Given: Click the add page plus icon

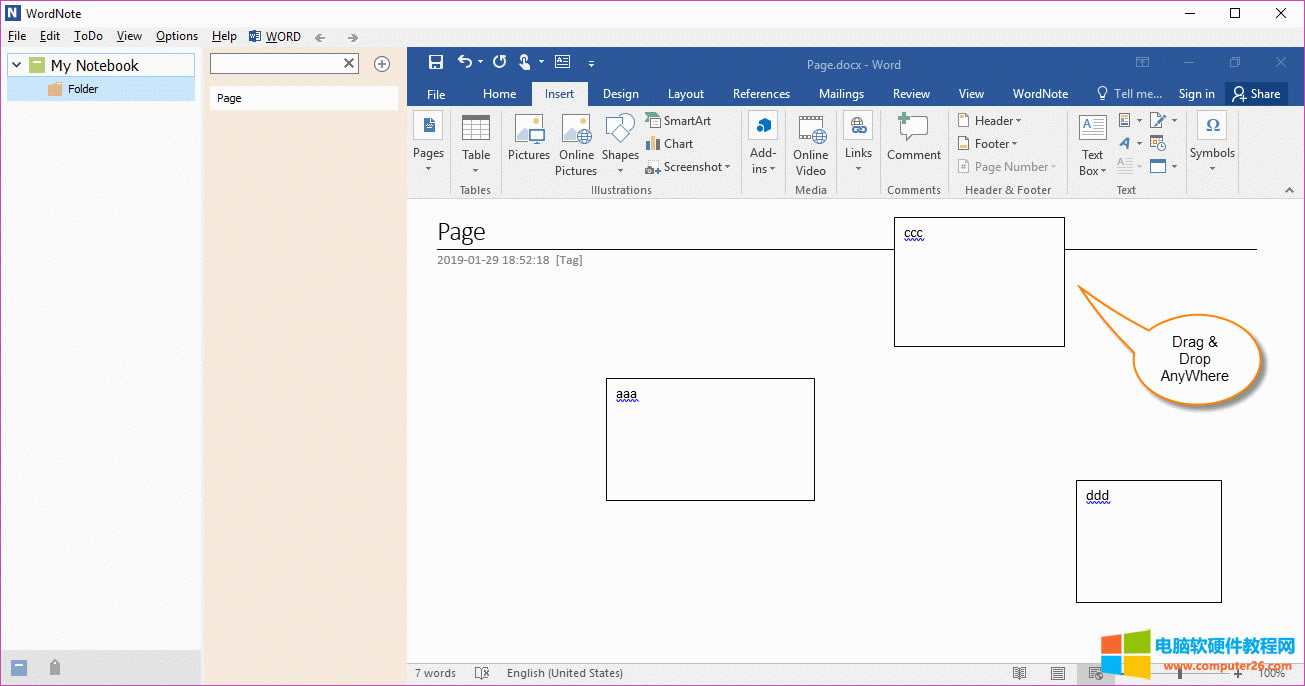Looking at the screenshot, I should click(381, 64).
